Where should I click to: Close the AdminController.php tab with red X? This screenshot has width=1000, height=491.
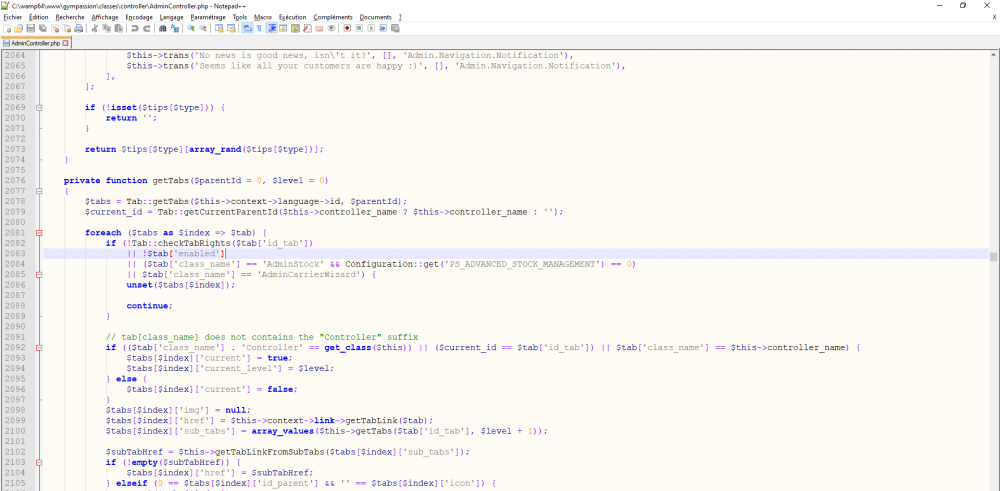[x=65, y=43]
